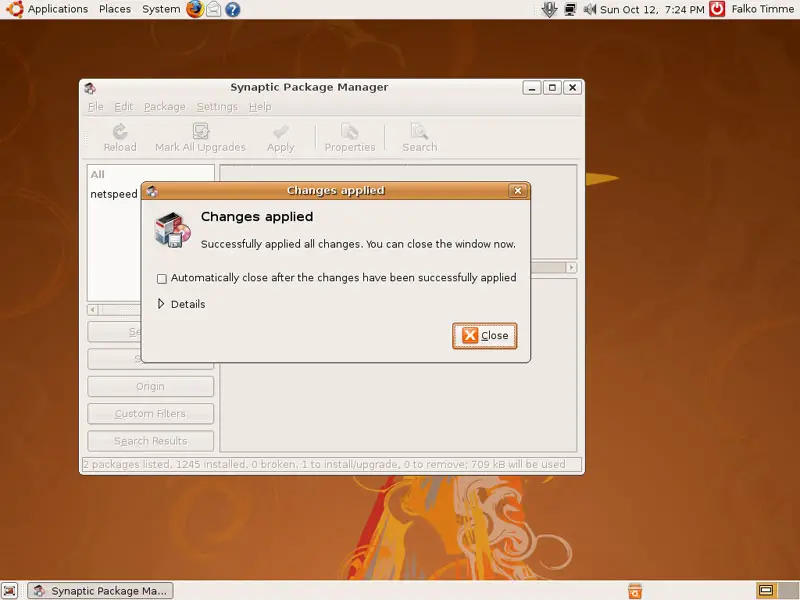Screen dimensions: 800x600
Task: Click the package installer image in dialog
Action: [173, 230]
